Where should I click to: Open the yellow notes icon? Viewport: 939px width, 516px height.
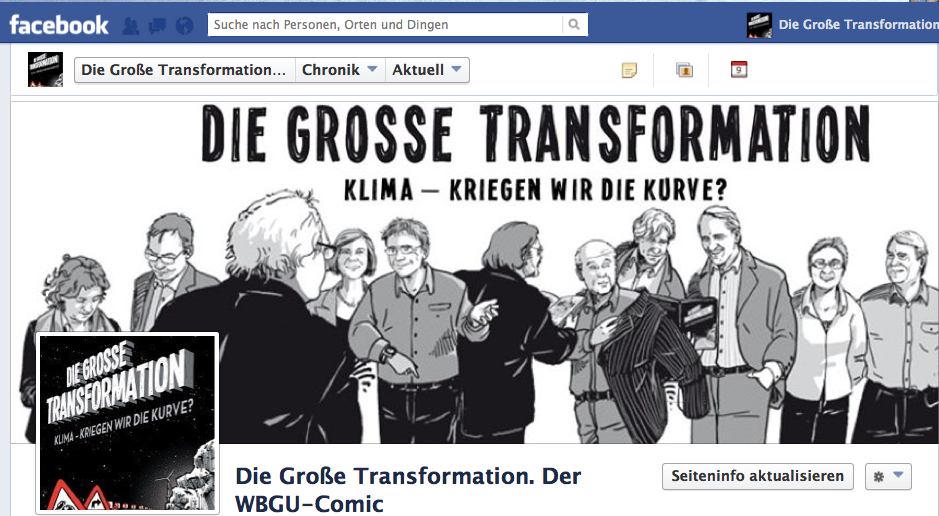(629, 70)
